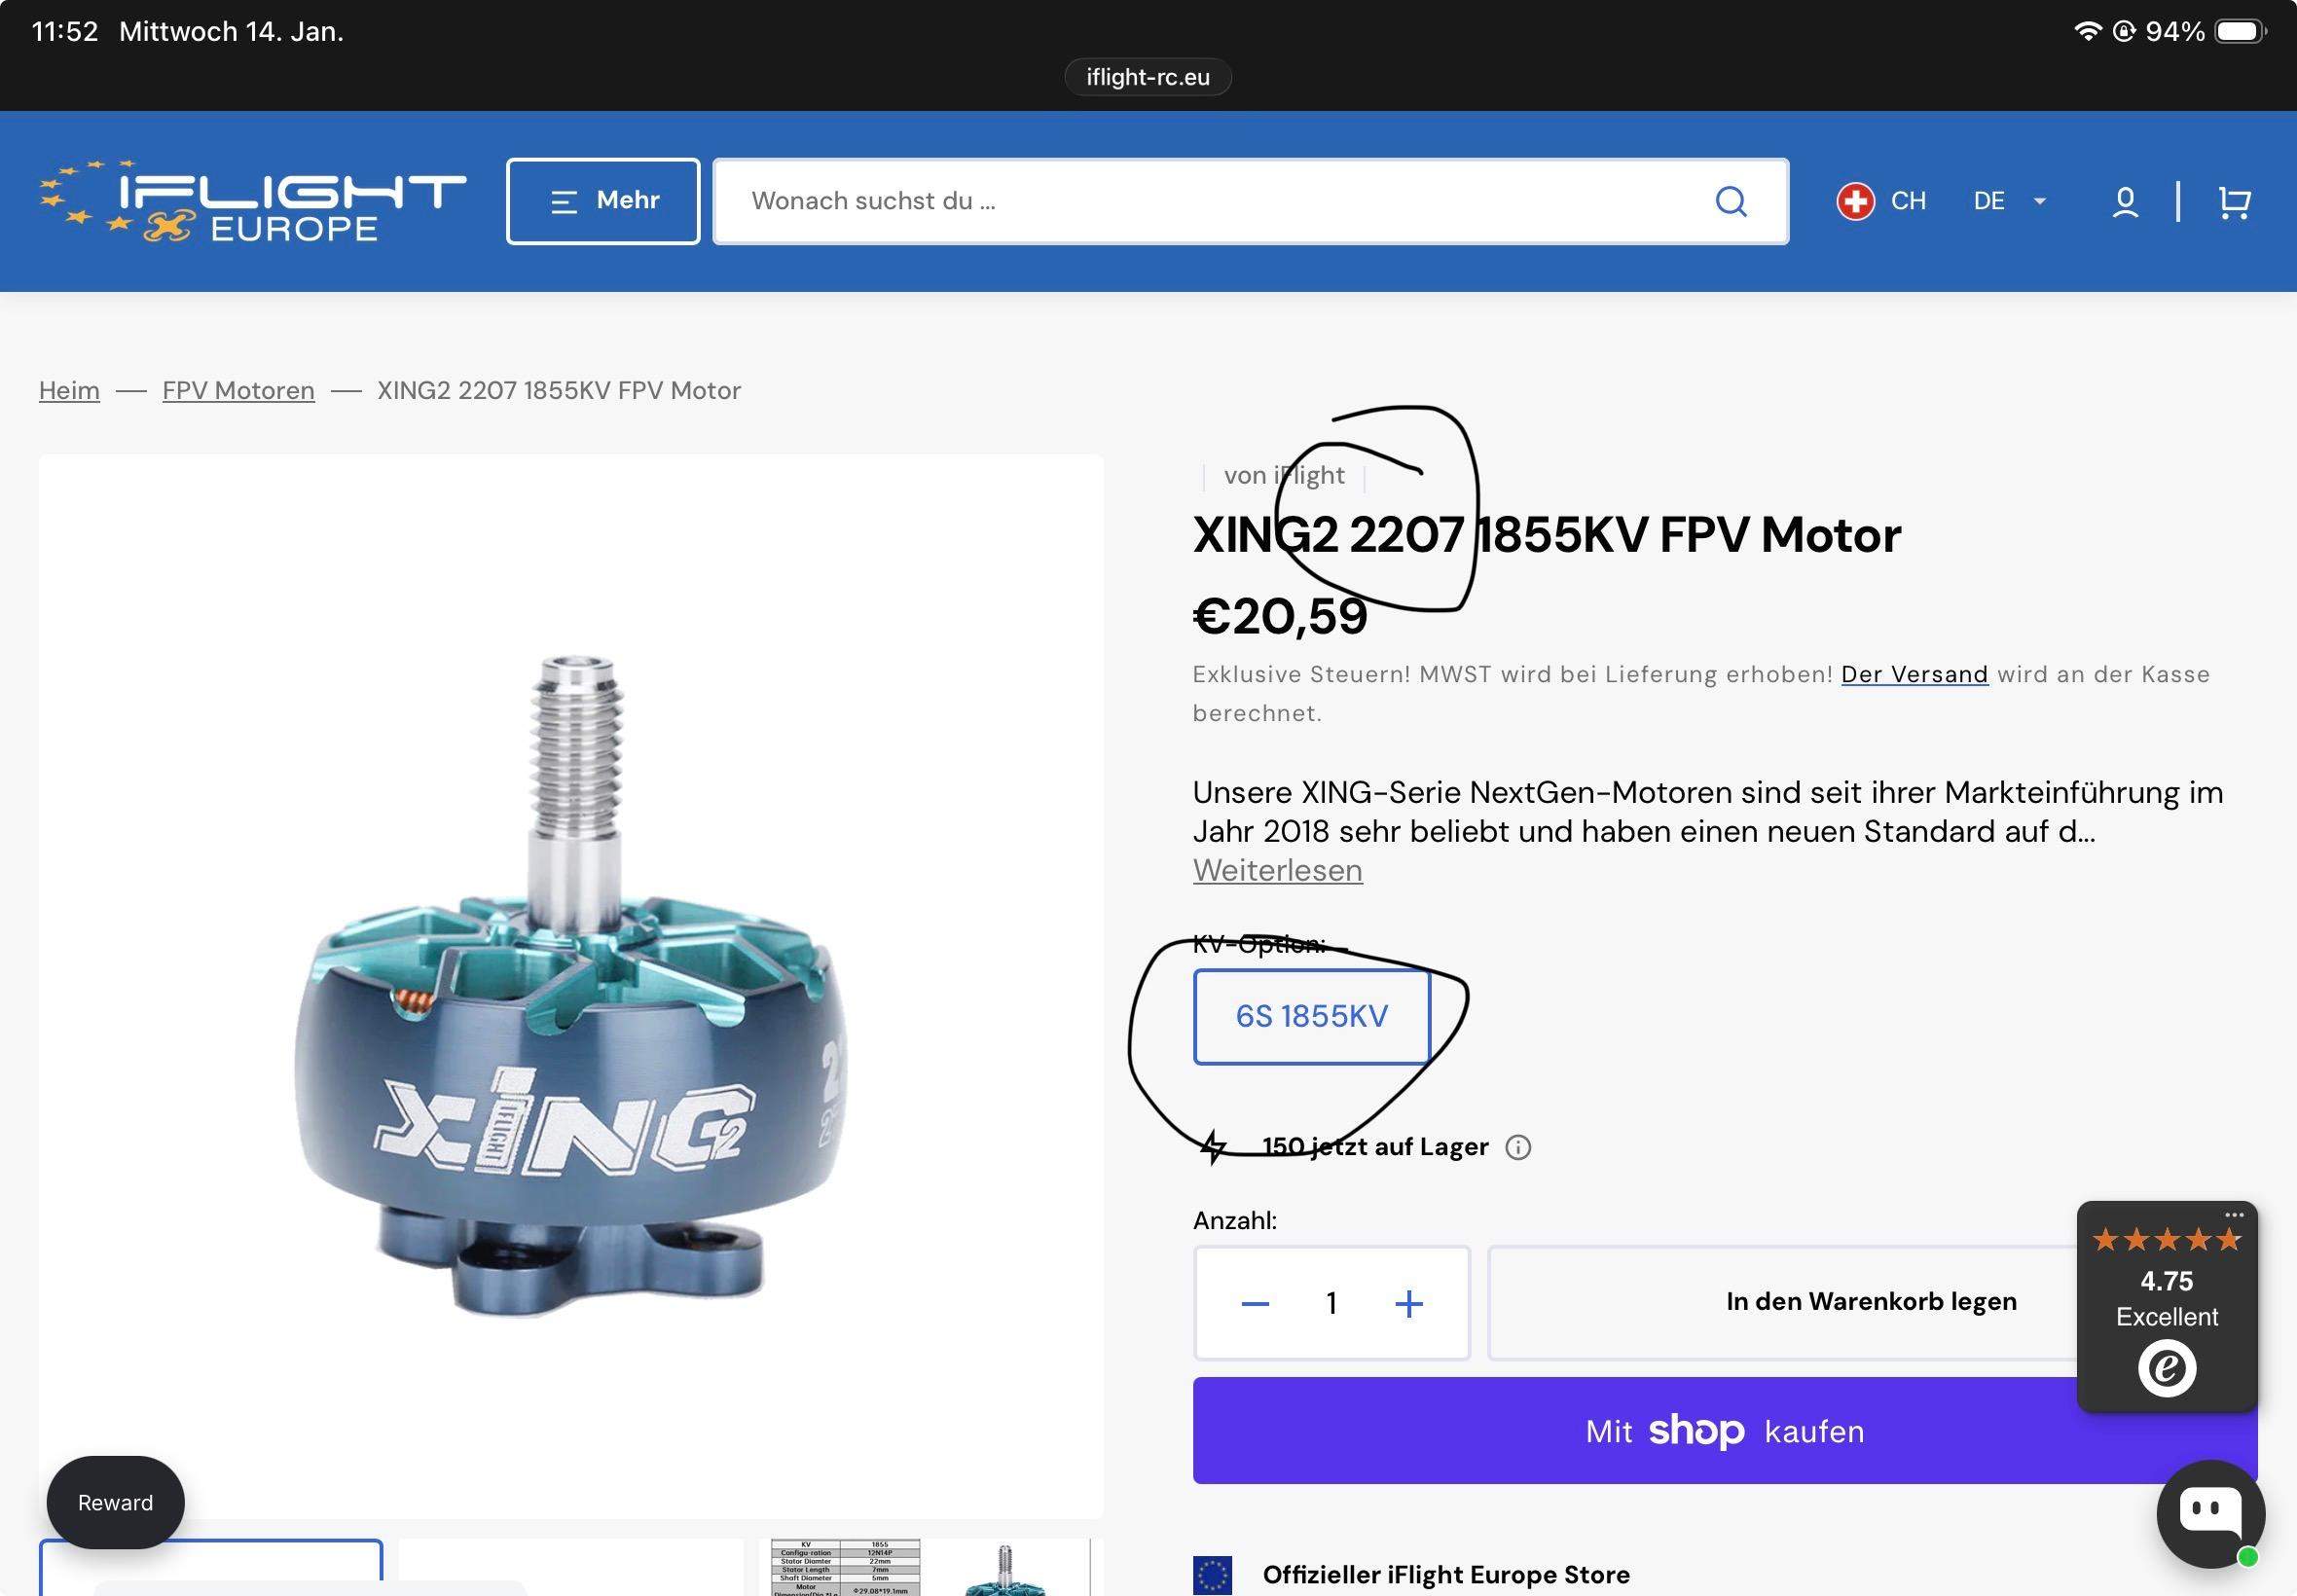Go to FPV Motoren breadcrumb
The height and width of the screenshot is (1596, 2297).
[238, 390]
